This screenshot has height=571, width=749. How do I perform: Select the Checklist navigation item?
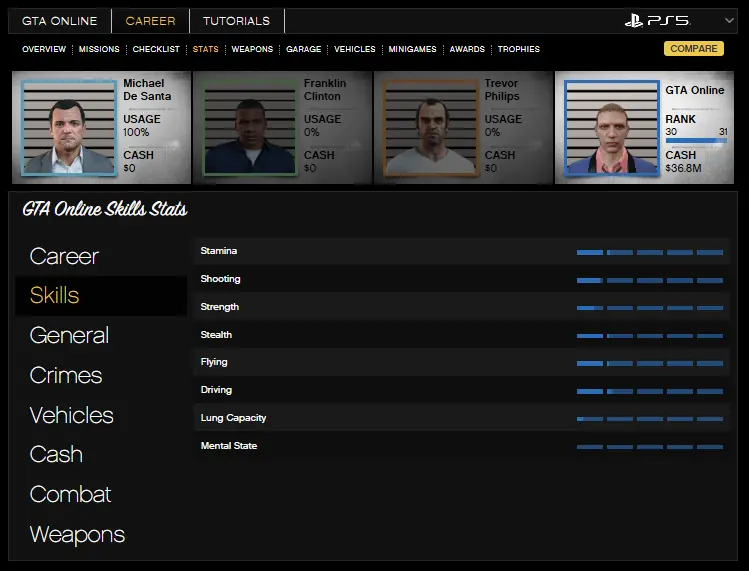[x=156, y=49]
